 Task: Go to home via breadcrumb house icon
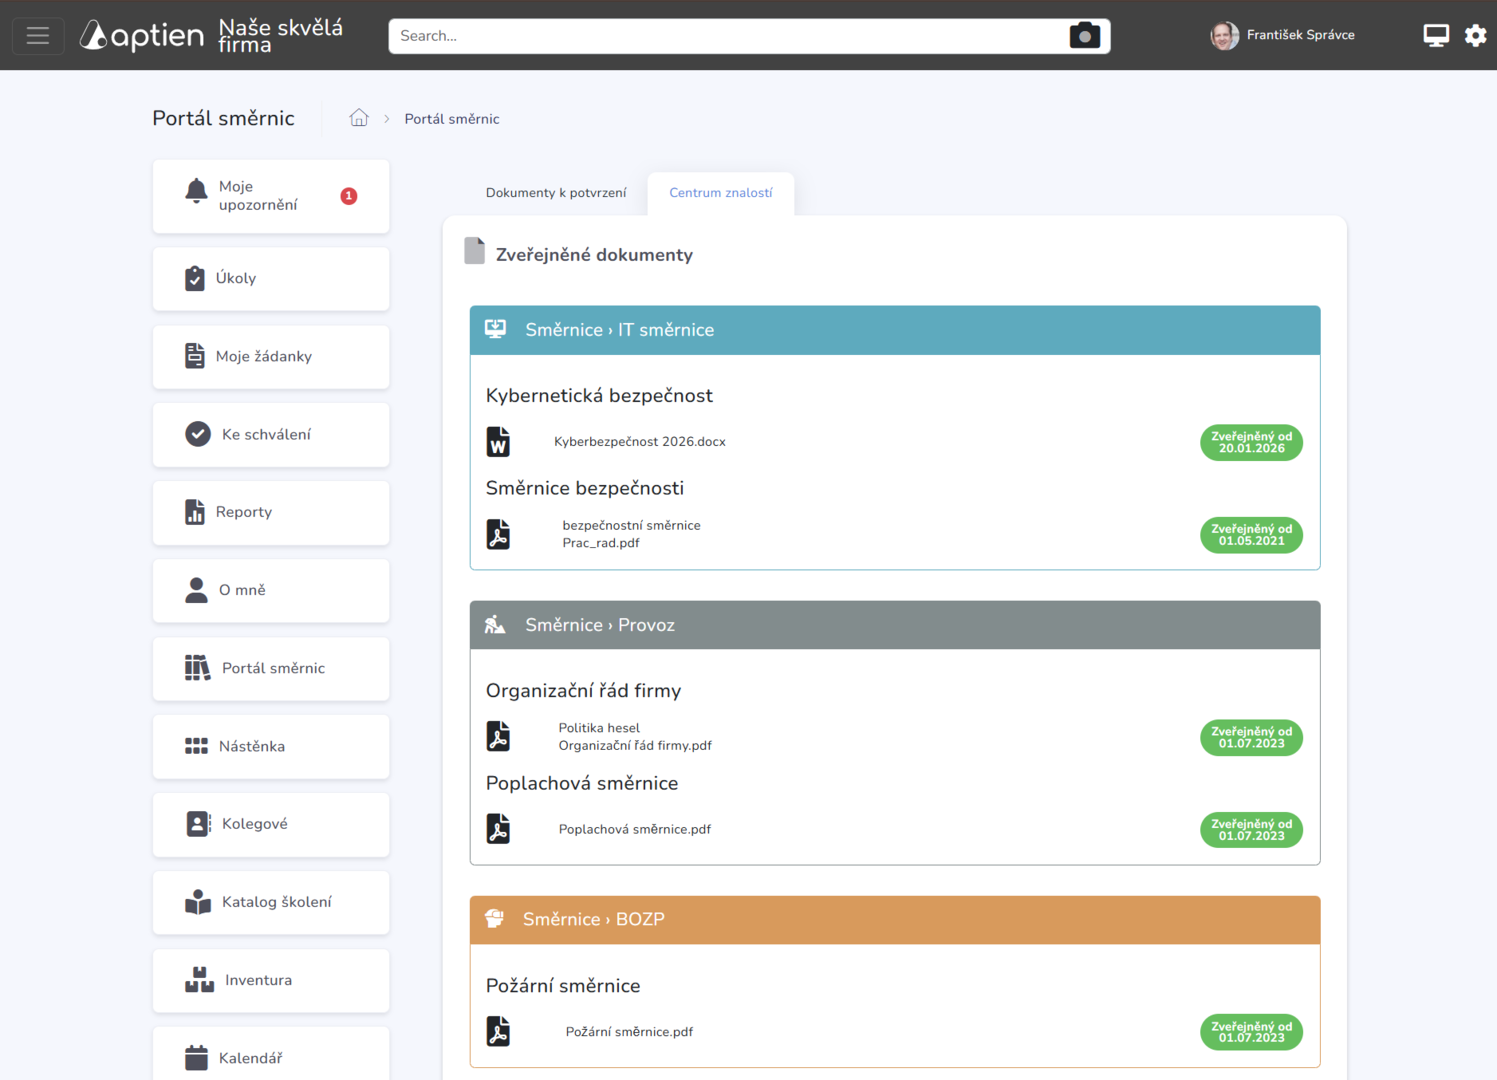coord(359,118)
